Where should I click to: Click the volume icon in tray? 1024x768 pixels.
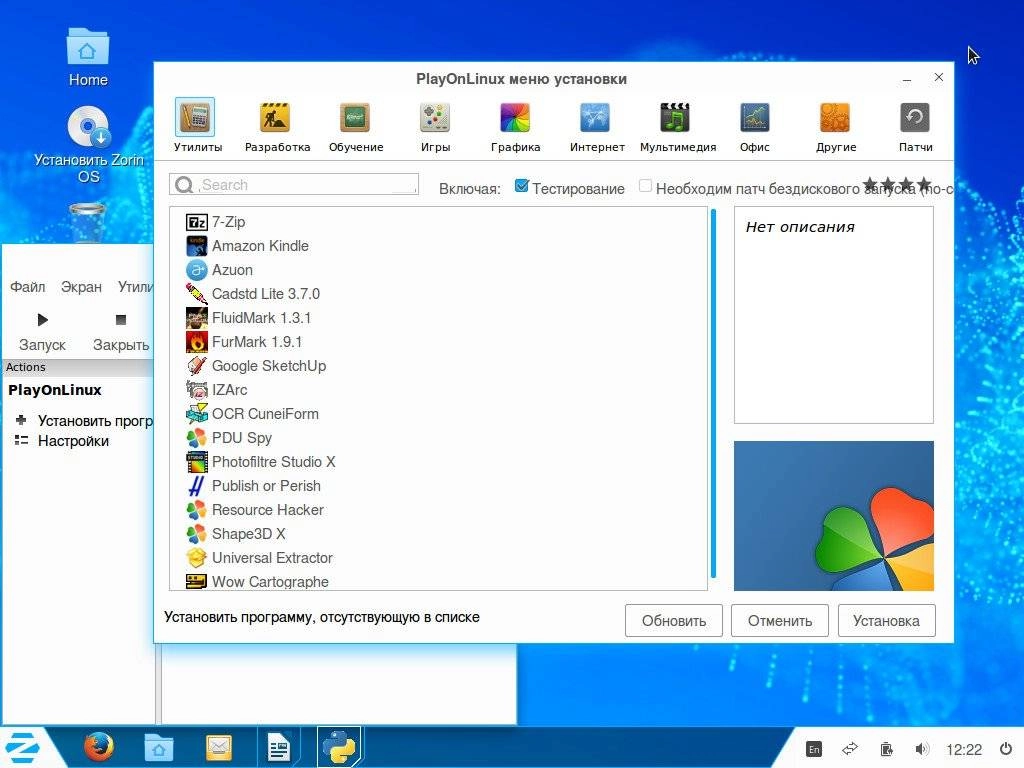(x=921, y=749)
